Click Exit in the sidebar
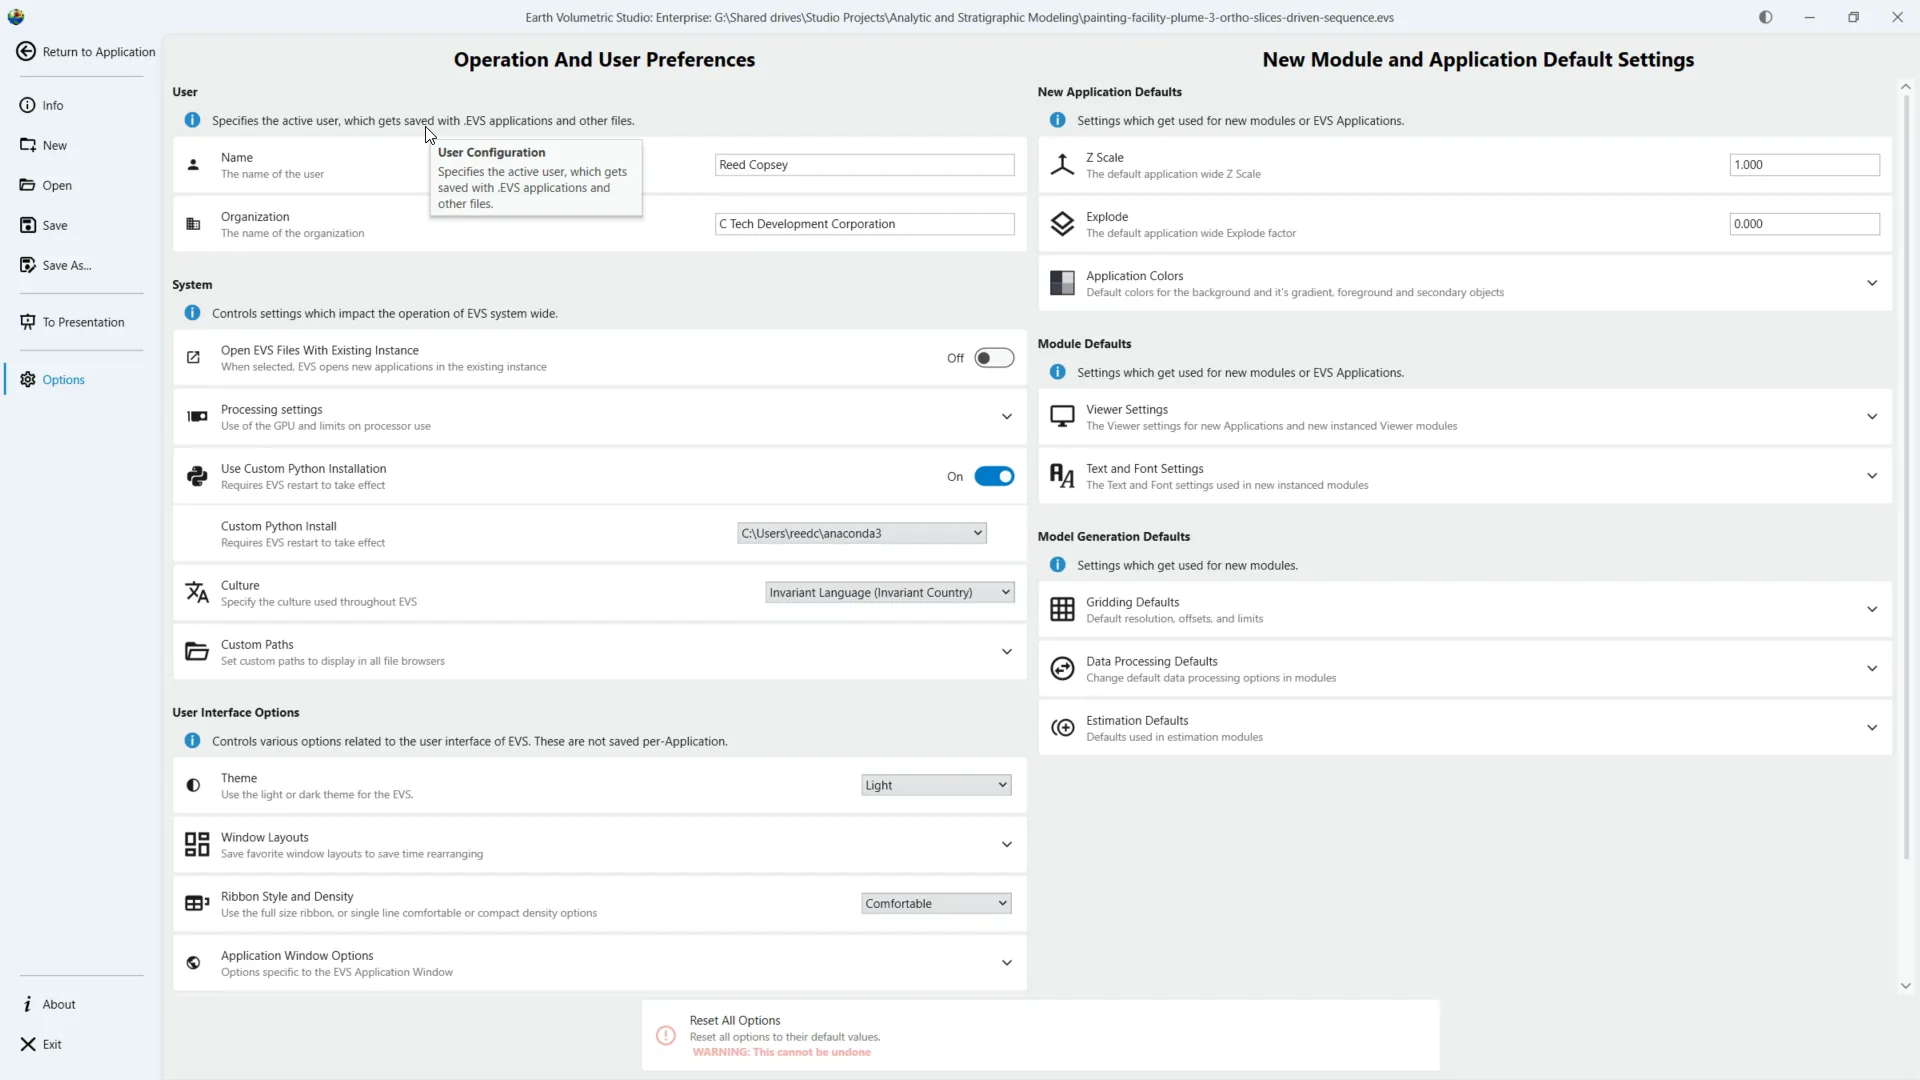Viewport: 1920px width, 1080px height. 51,1044
